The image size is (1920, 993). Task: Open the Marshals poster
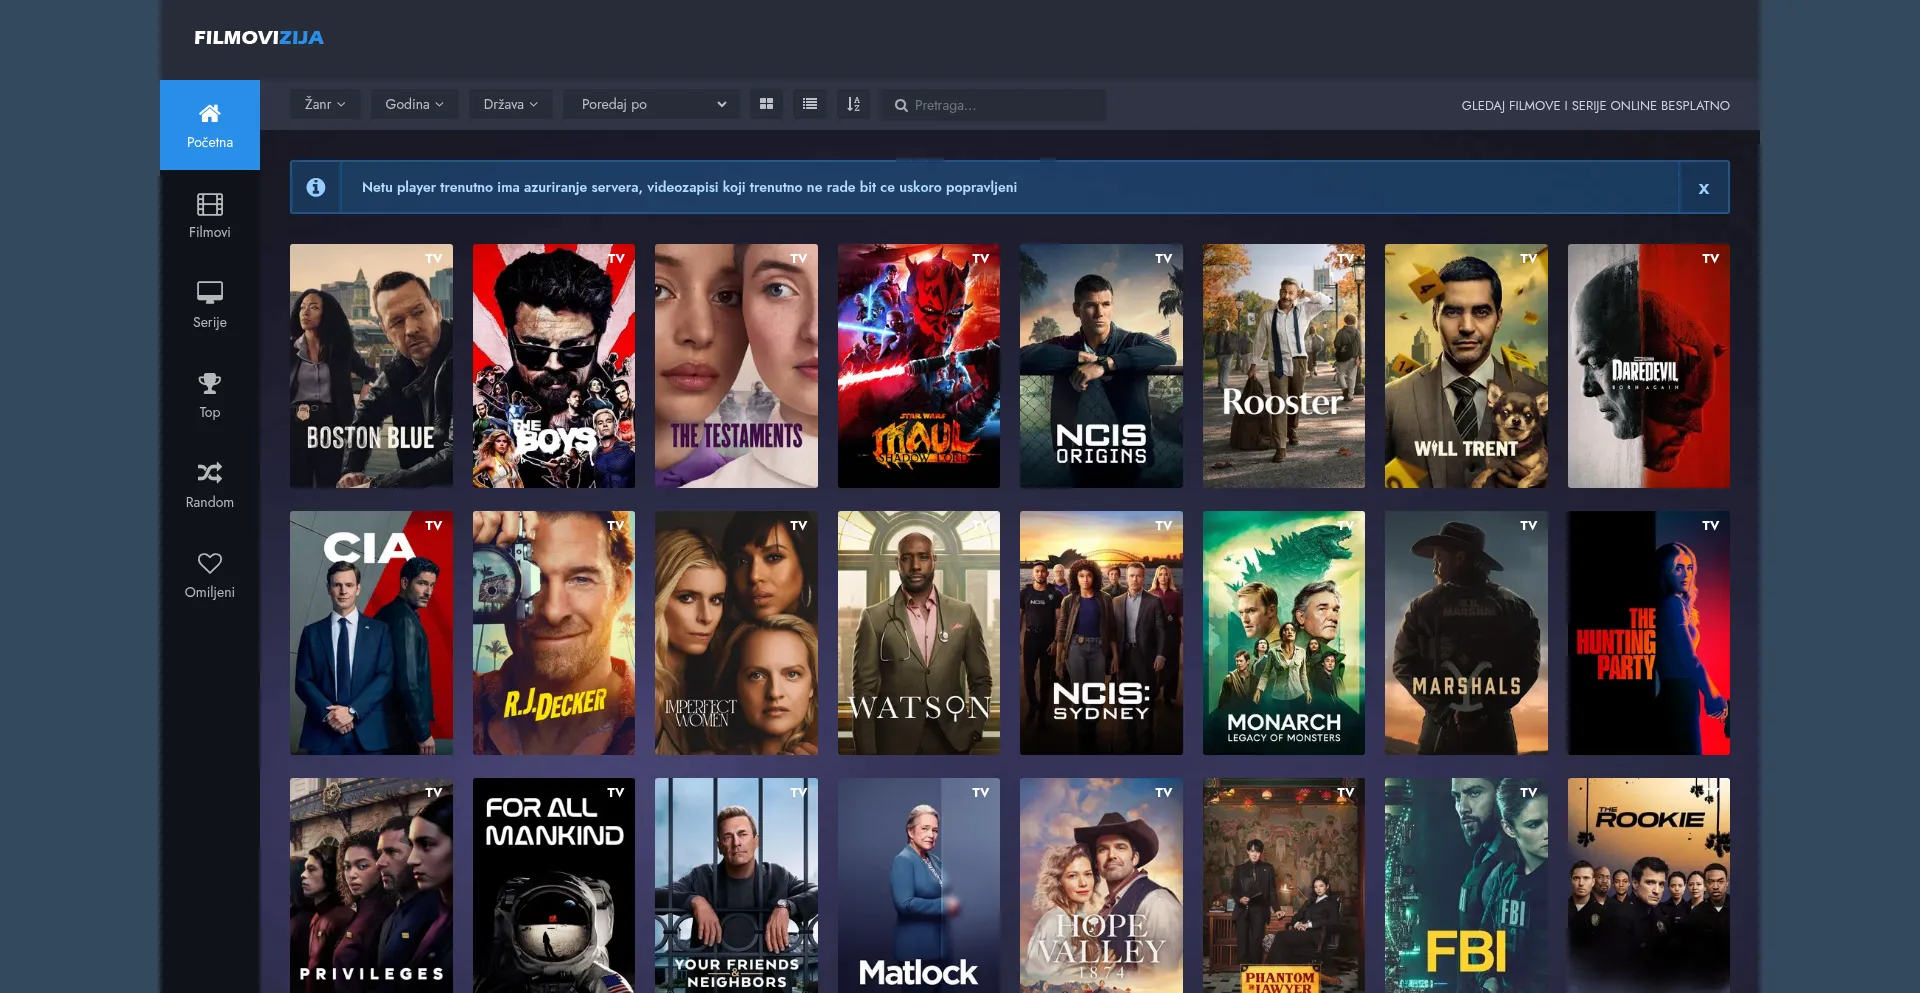(1466, 633)
